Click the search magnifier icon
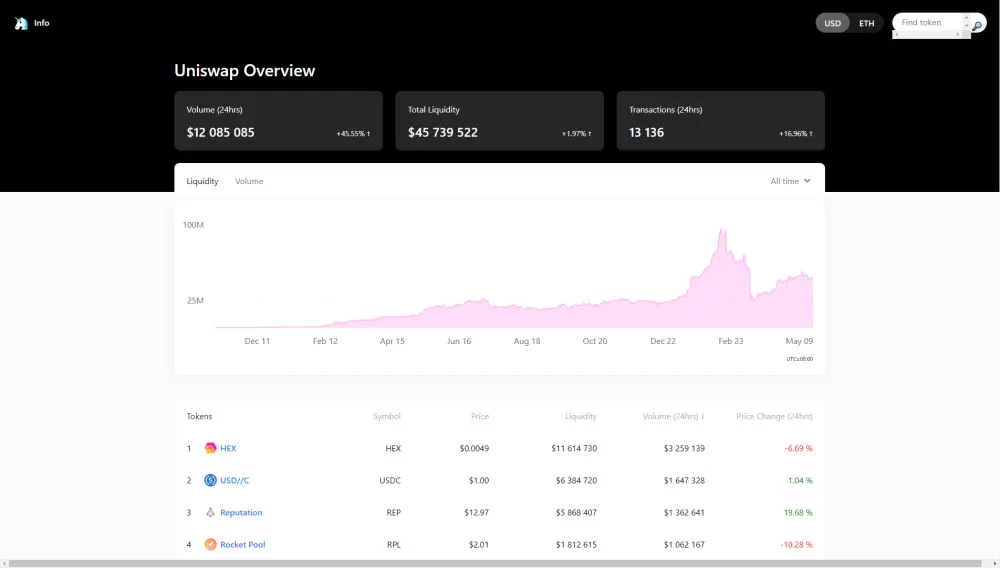This screenshot has height=568, width=1000. 976,26
